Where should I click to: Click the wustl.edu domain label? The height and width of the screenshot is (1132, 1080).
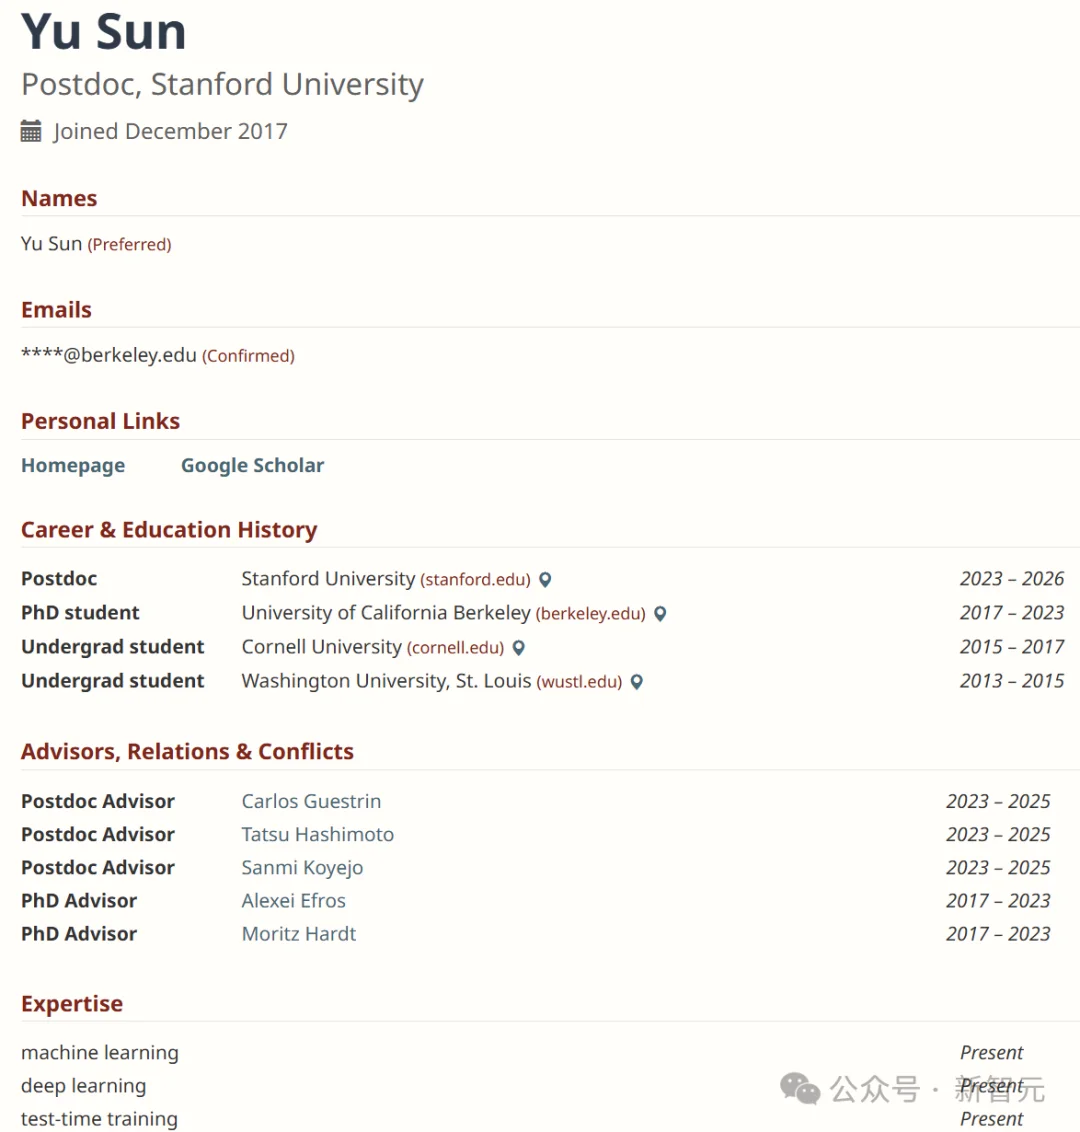[x=579, y=682]
